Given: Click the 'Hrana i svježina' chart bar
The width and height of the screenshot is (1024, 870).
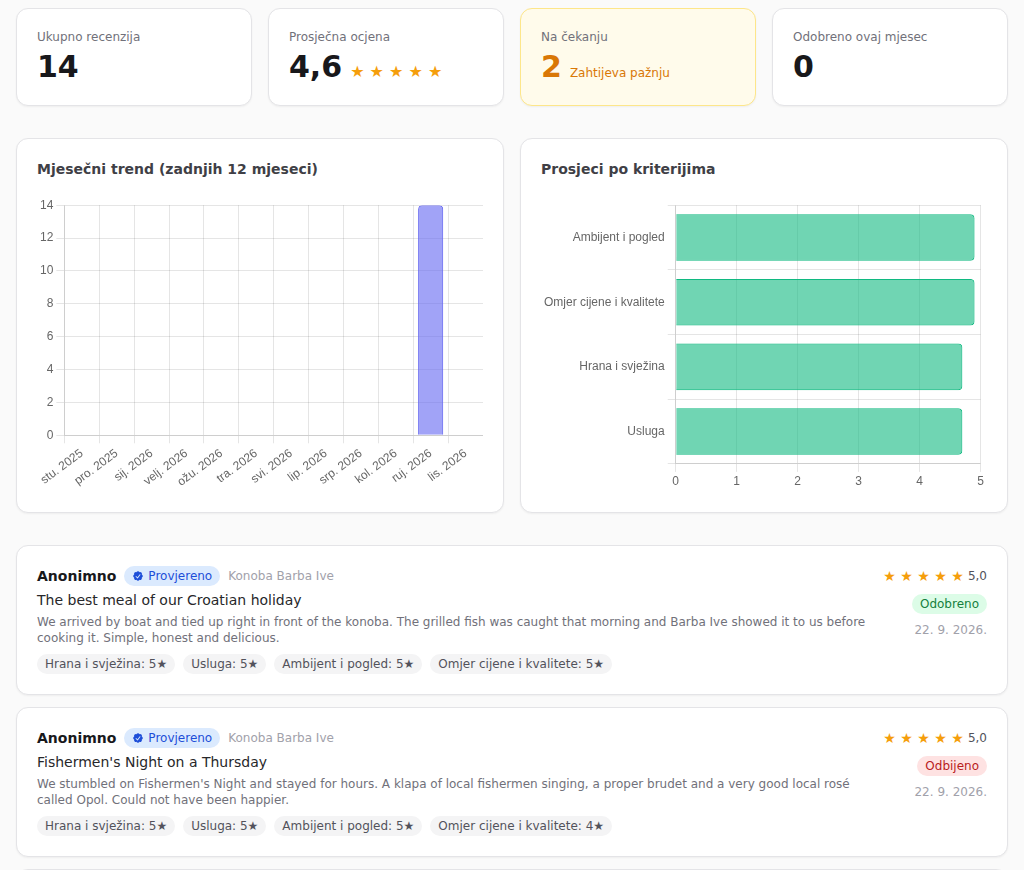Looking at the screenshot, I should pyautogui.click(x=819, y=366).
